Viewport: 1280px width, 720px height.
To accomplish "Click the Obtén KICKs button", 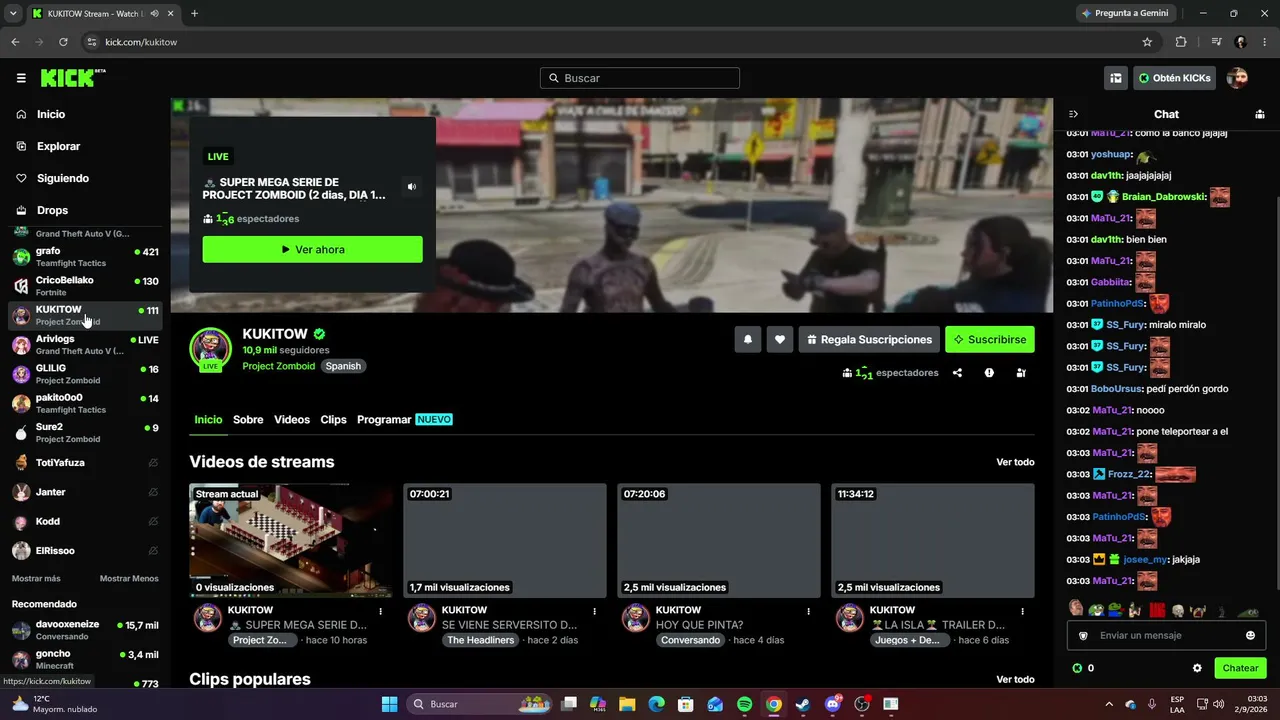I will coord(1174,78).
